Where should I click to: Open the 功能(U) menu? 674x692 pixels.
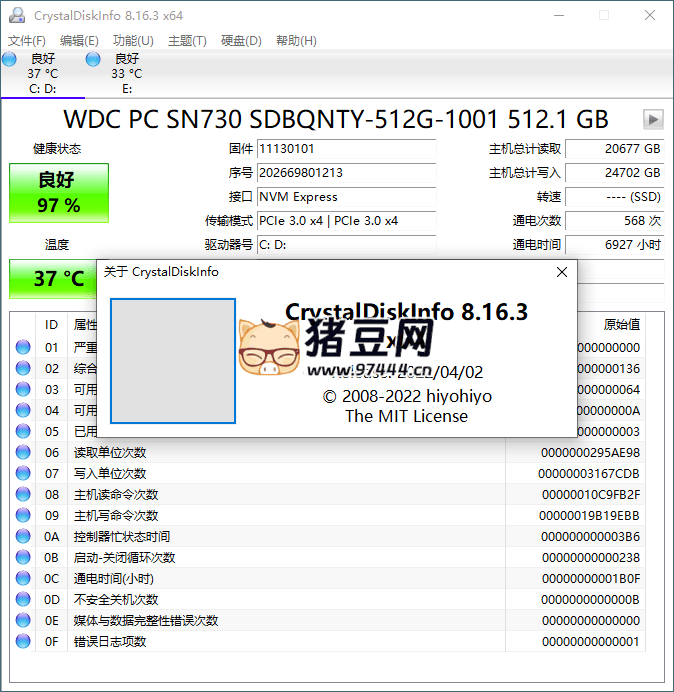(133, 41)
